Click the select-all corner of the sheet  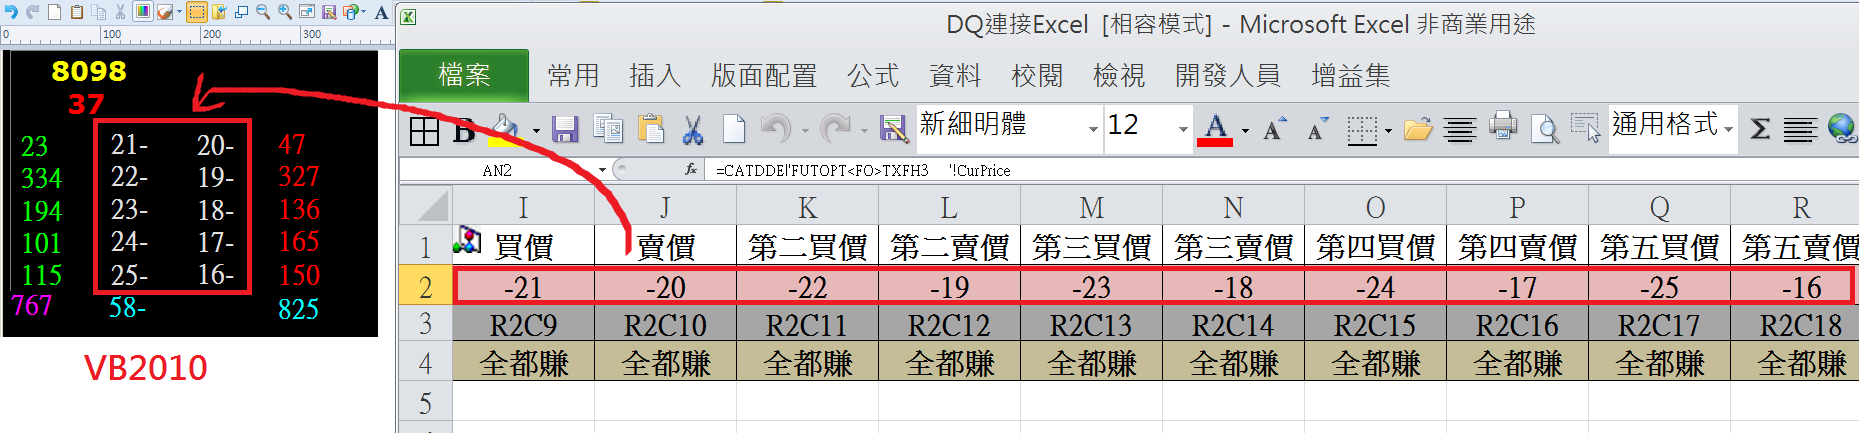click(427, 207)
